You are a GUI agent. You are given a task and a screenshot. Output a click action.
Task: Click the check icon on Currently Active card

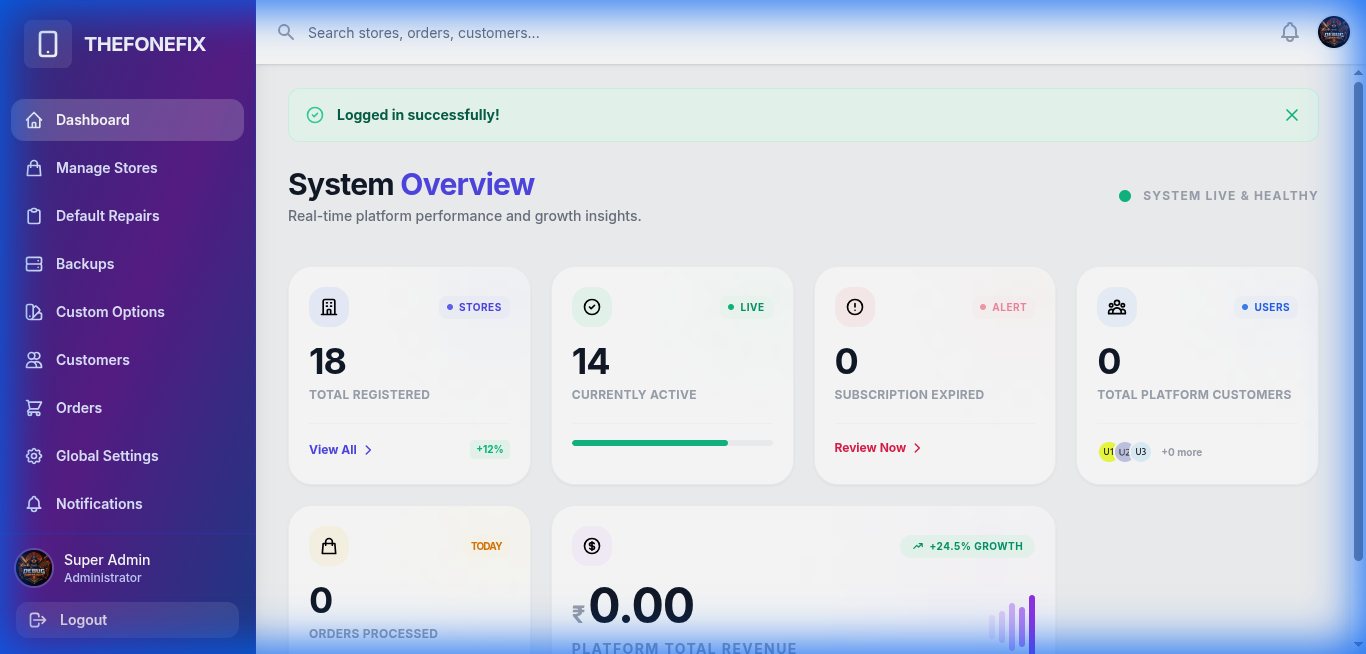tap(592, 307)
